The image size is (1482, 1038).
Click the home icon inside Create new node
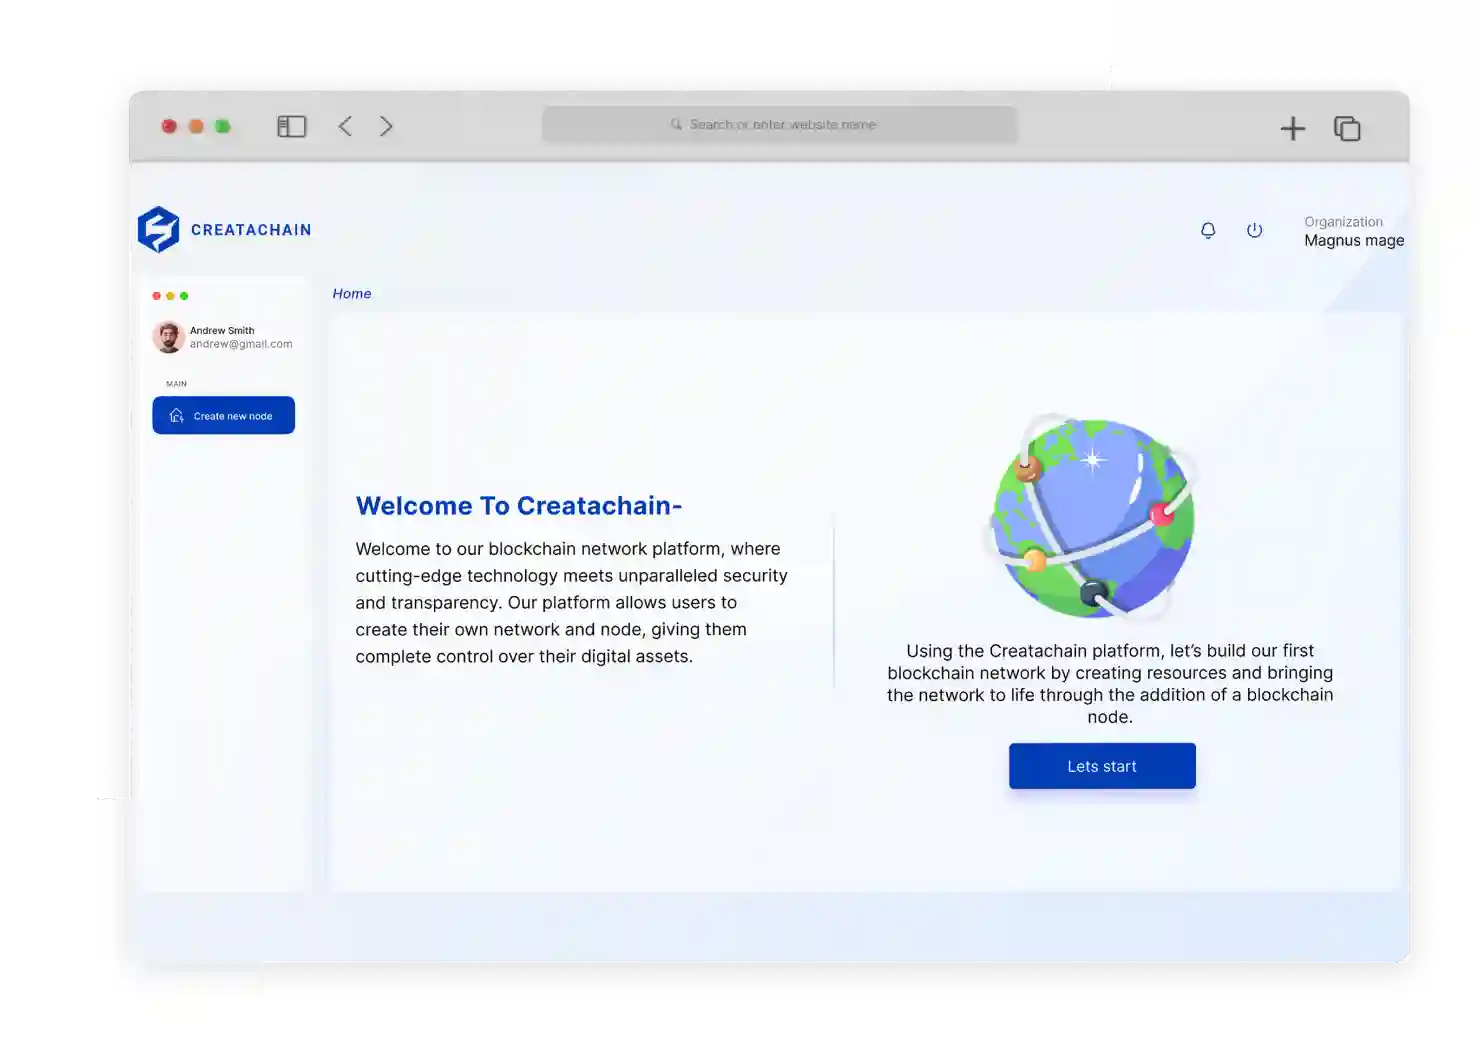[177, 415]
